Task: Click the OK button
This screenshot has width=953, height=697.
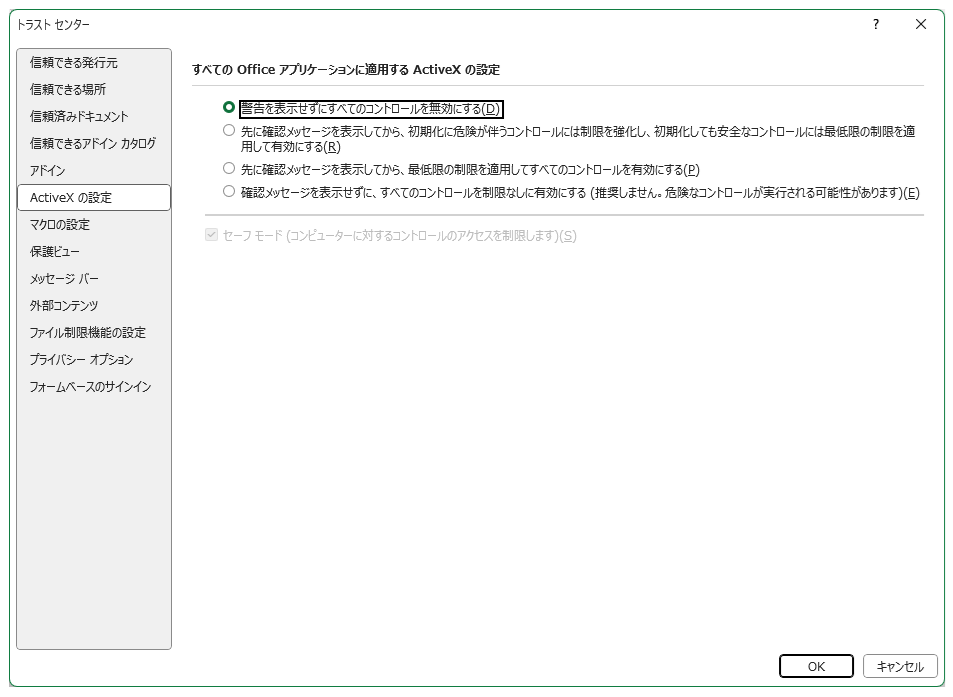Action: (x=816, y=666)
